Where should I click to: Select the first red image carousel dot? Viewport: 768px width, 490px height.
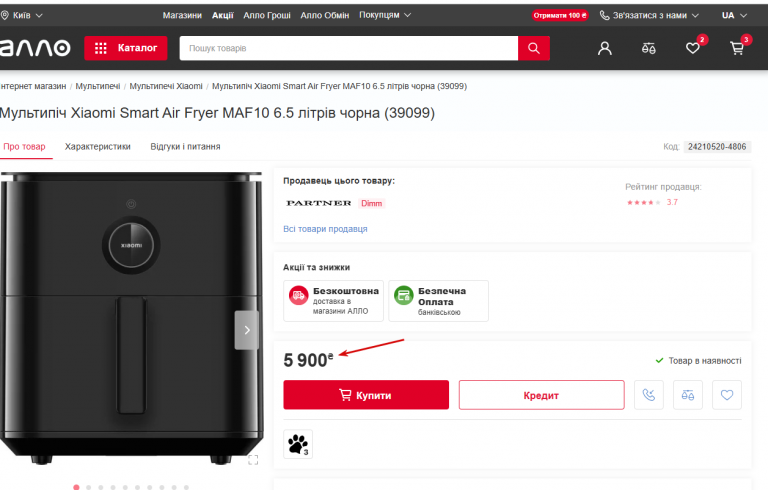pyautogui.click(x=76, y=487)
